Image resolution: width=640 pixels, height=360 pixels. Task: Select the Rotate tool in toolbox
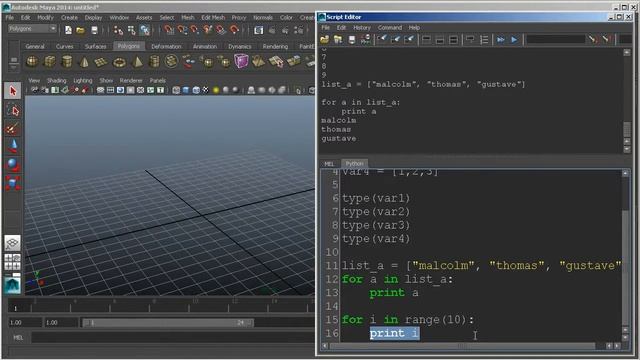[x=13, y=164]
